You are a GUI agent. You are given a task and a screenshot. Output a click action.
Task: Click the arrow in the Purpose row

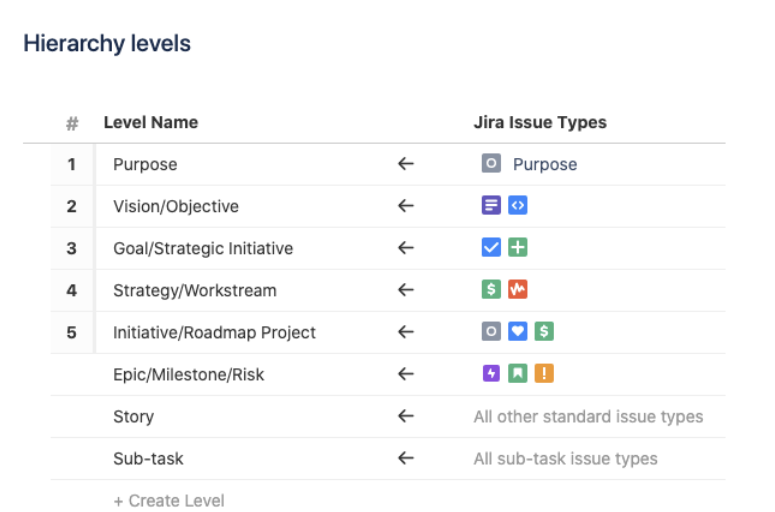pyautogui.click(x=405, y=164)
